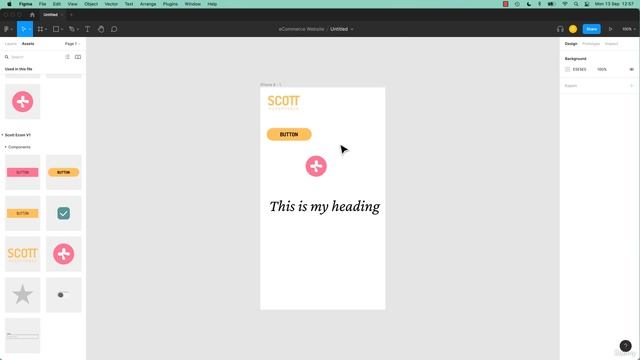Click the yellow user avatar

tap(573, 29)
